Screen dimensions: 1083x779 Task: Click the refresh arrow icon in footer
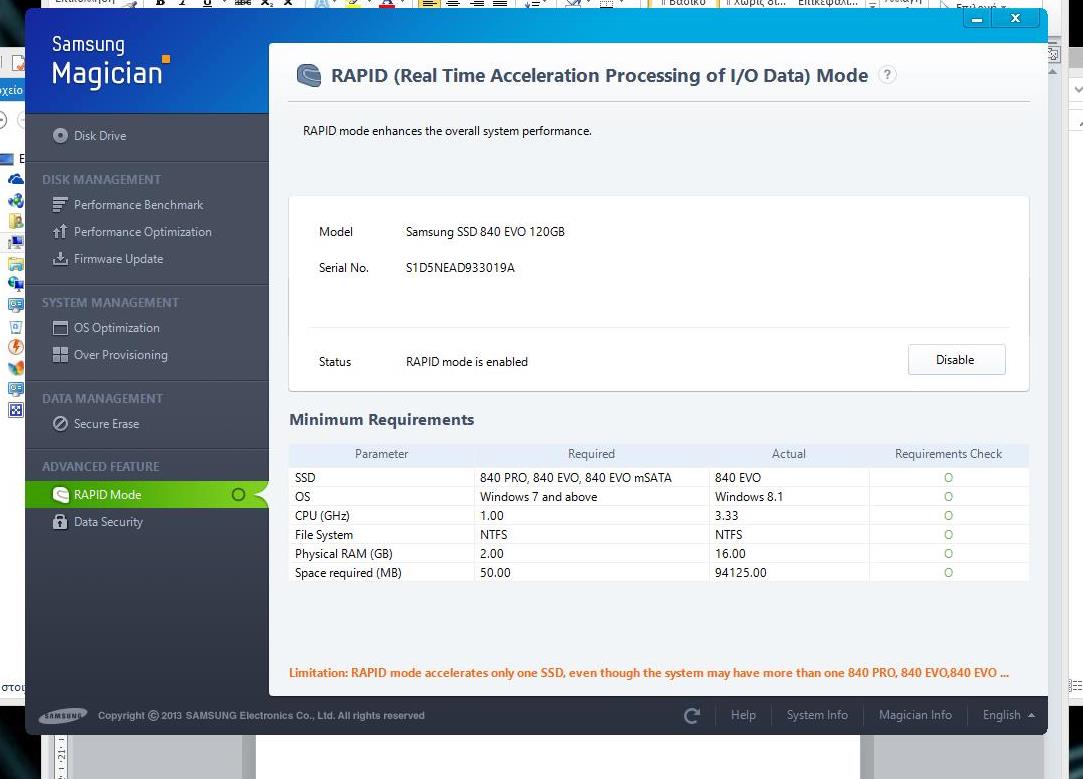point(691,715)
